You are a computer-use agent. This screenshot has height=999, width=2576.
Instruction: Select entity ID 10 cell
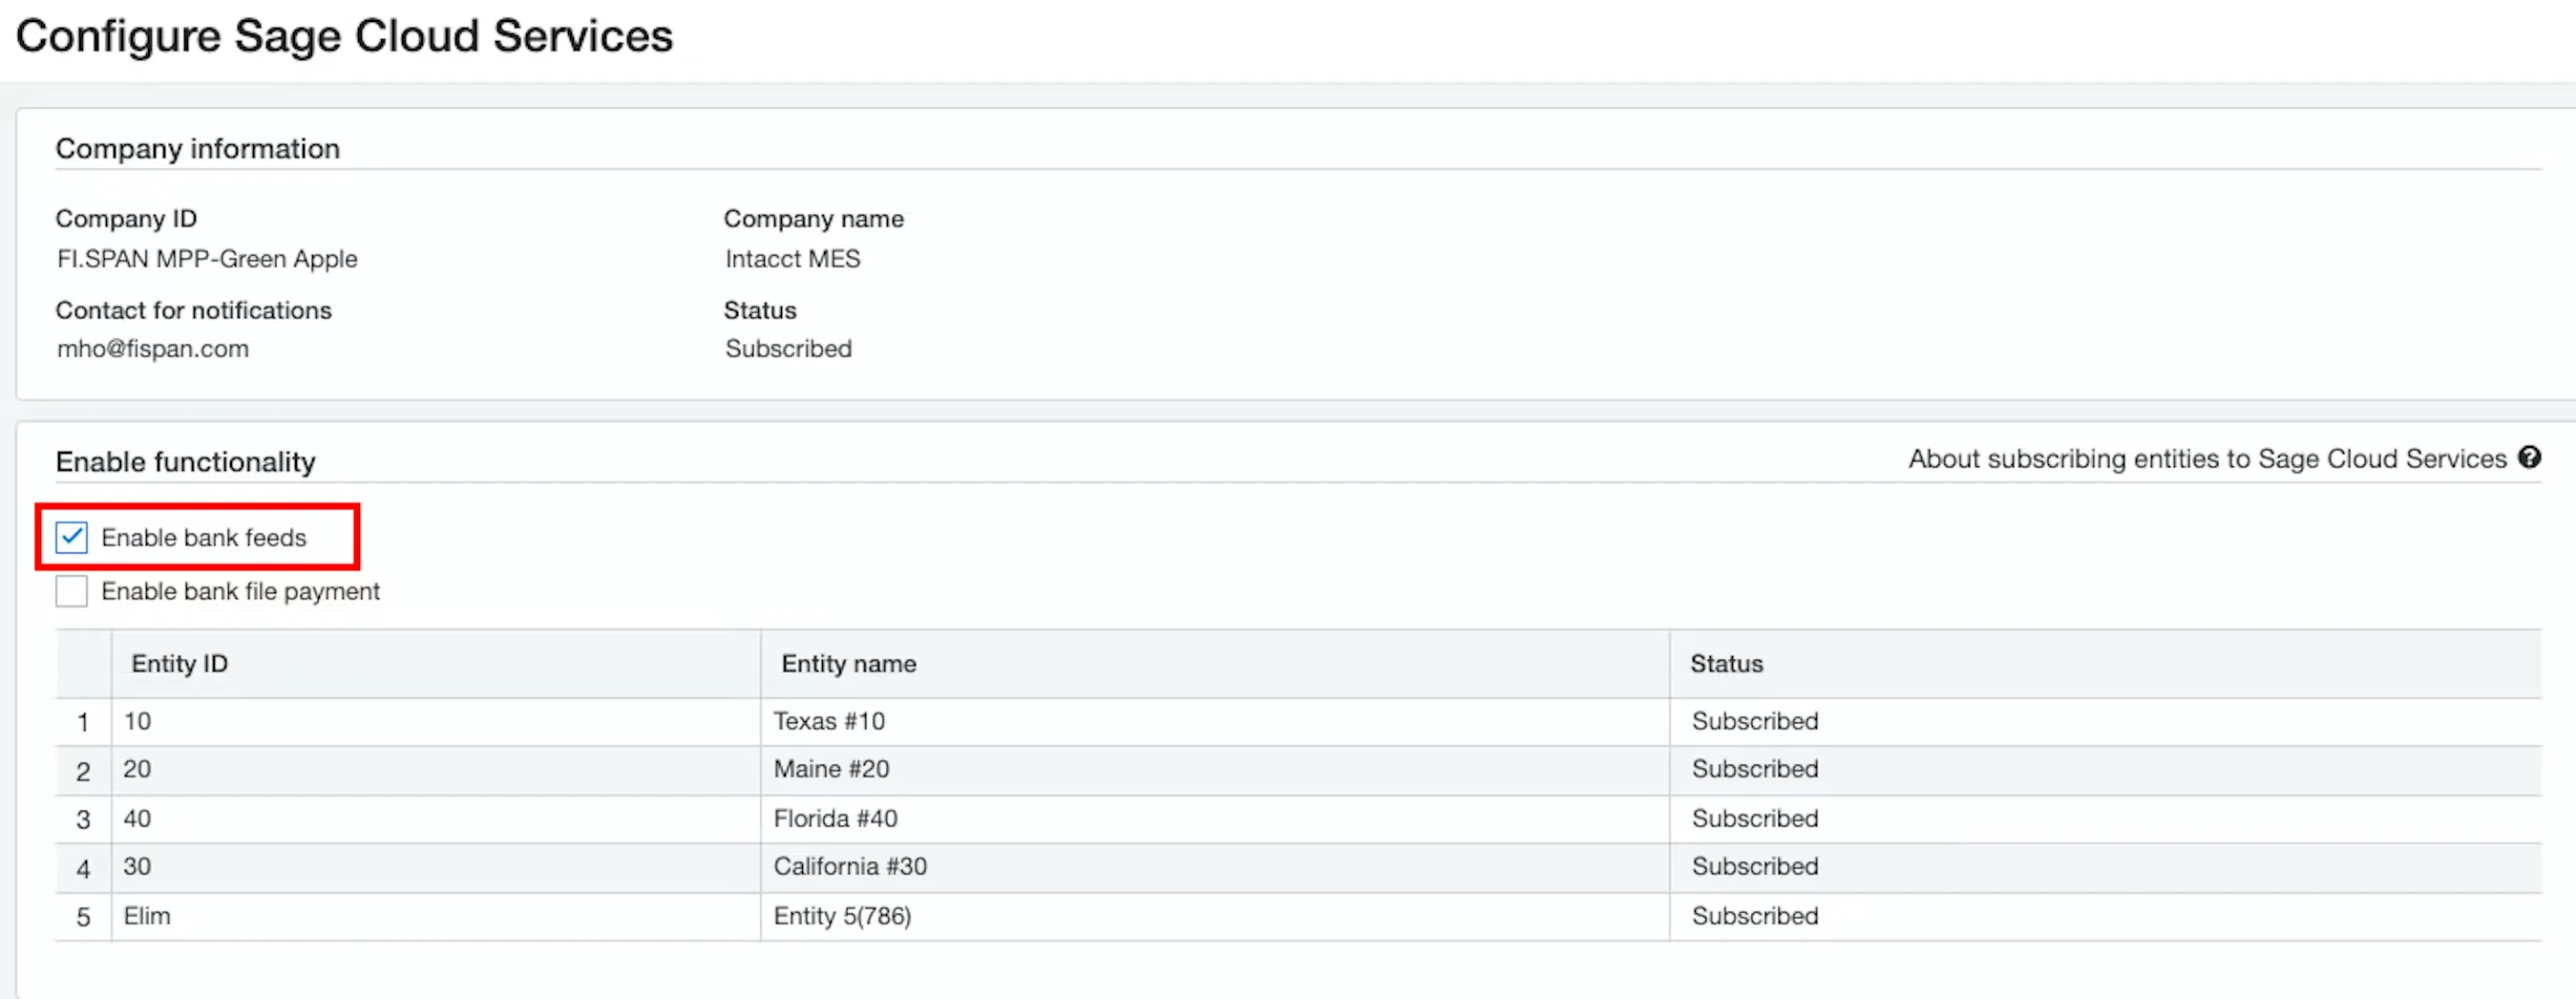436,721
